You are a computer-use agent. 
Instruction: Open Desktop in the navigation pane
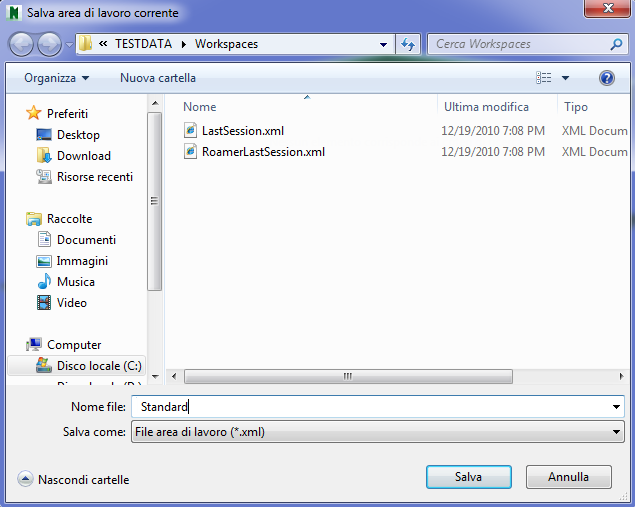click(x=78, y=135)
